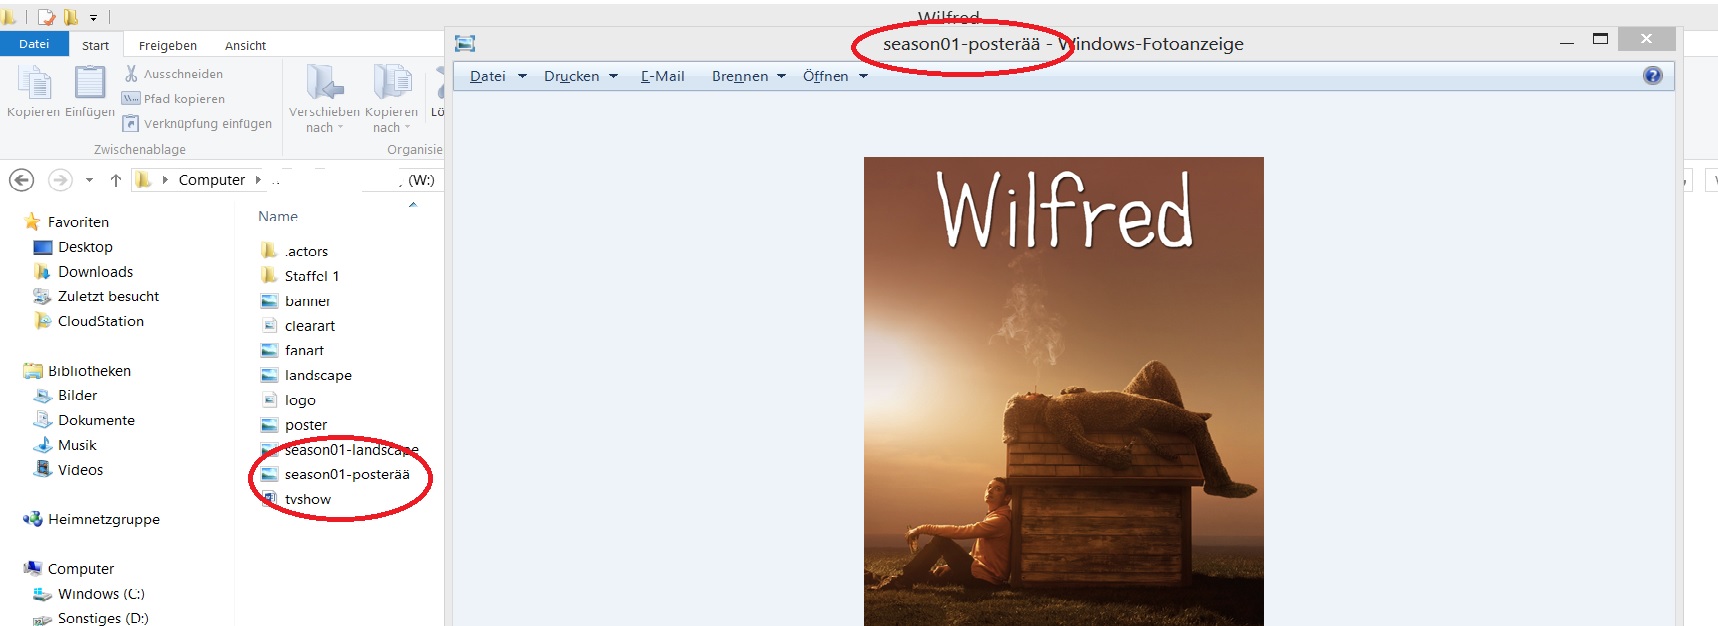1718x626 pixels.
Task: Click the Kopieren icon in the ribbon
Action: pos(33,91)
